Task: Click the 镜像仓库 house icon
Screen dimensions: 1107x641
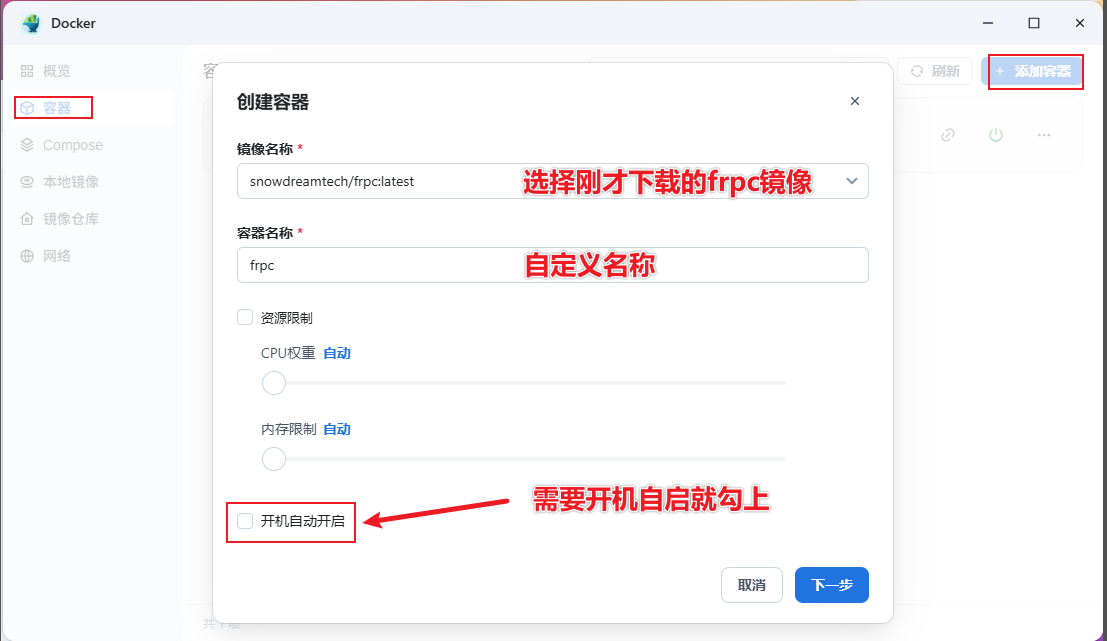Action: [x=27, y=219]
